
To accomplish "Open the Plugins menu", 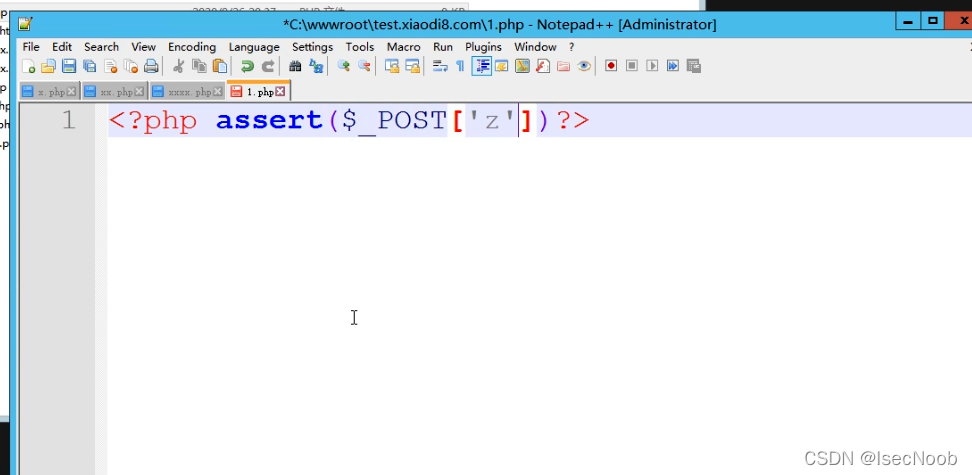I will 484,47.
